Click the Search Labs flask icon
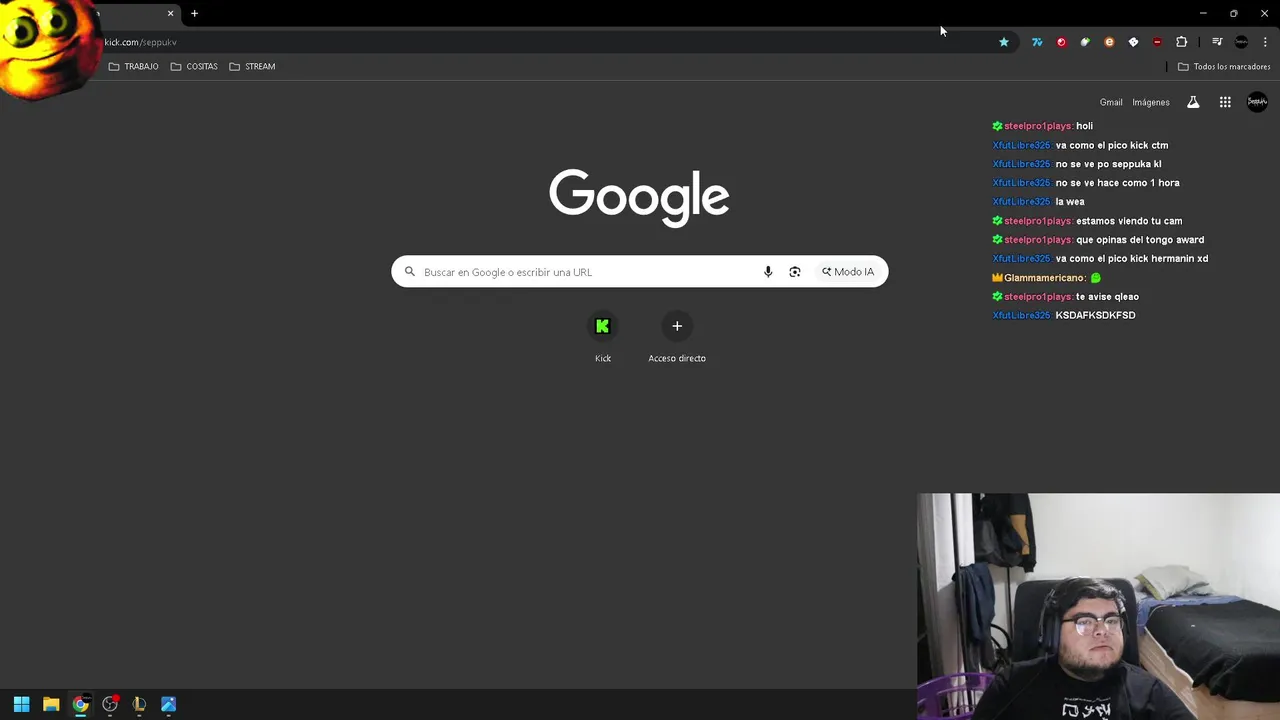 1193,102
